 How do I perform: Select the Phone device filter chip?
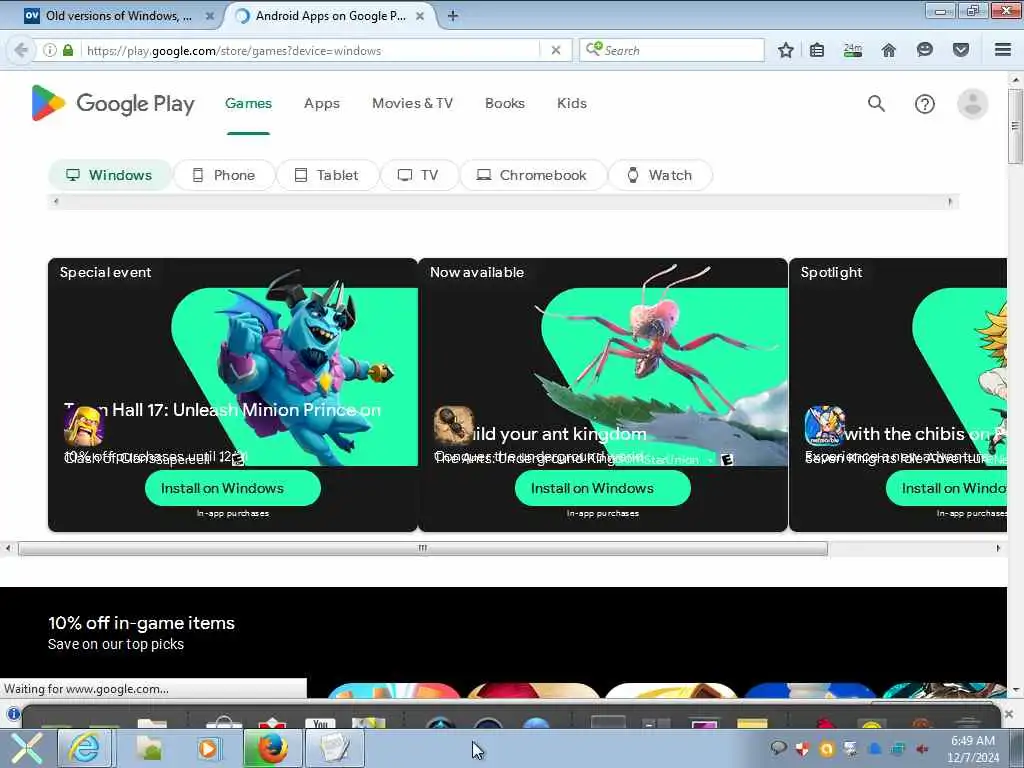click(224, 175)
